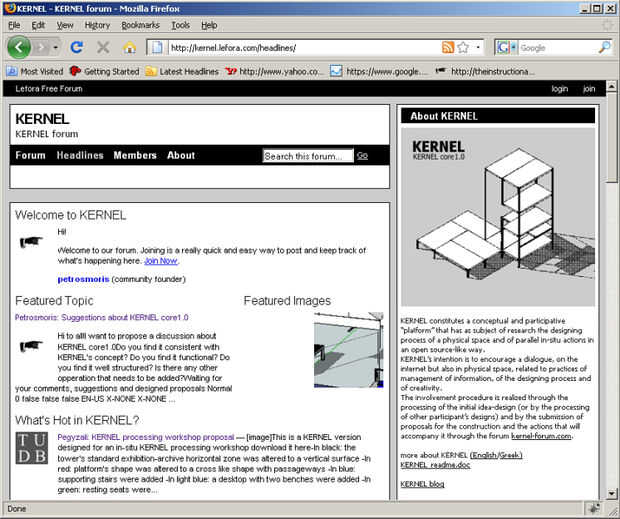This screenshot has height=519, width=620.
Task: Open the theinstructiona bookmark
Action: coord(484,72)
